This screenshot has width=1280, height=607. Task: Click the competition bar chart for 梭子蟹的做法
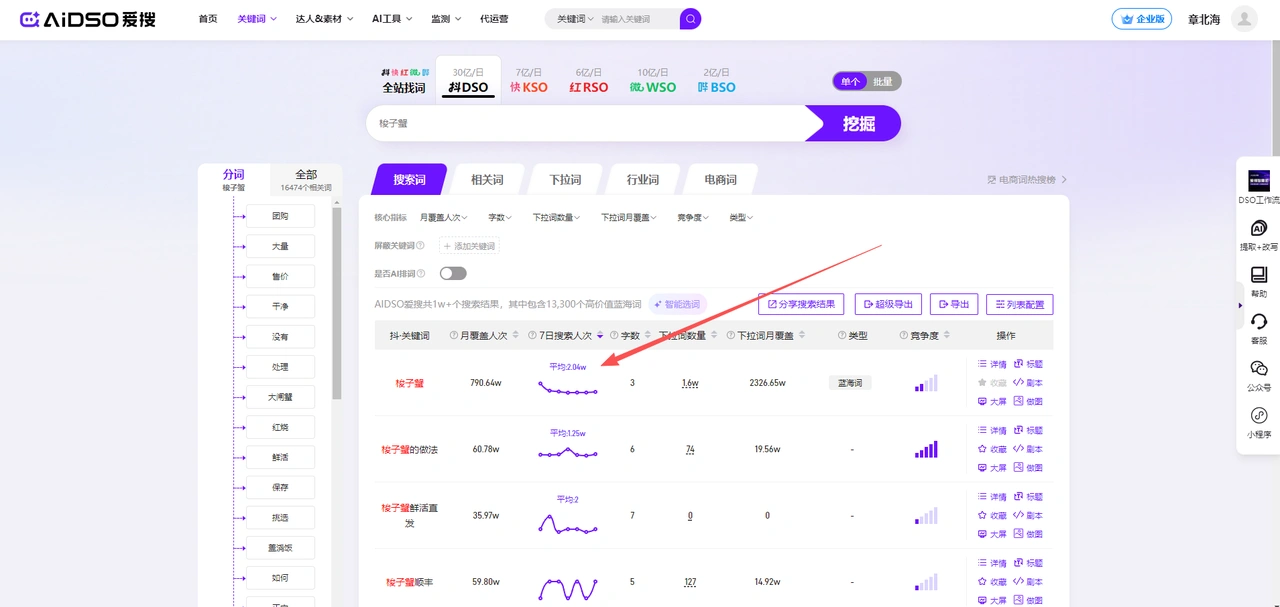tap(925, 448)
